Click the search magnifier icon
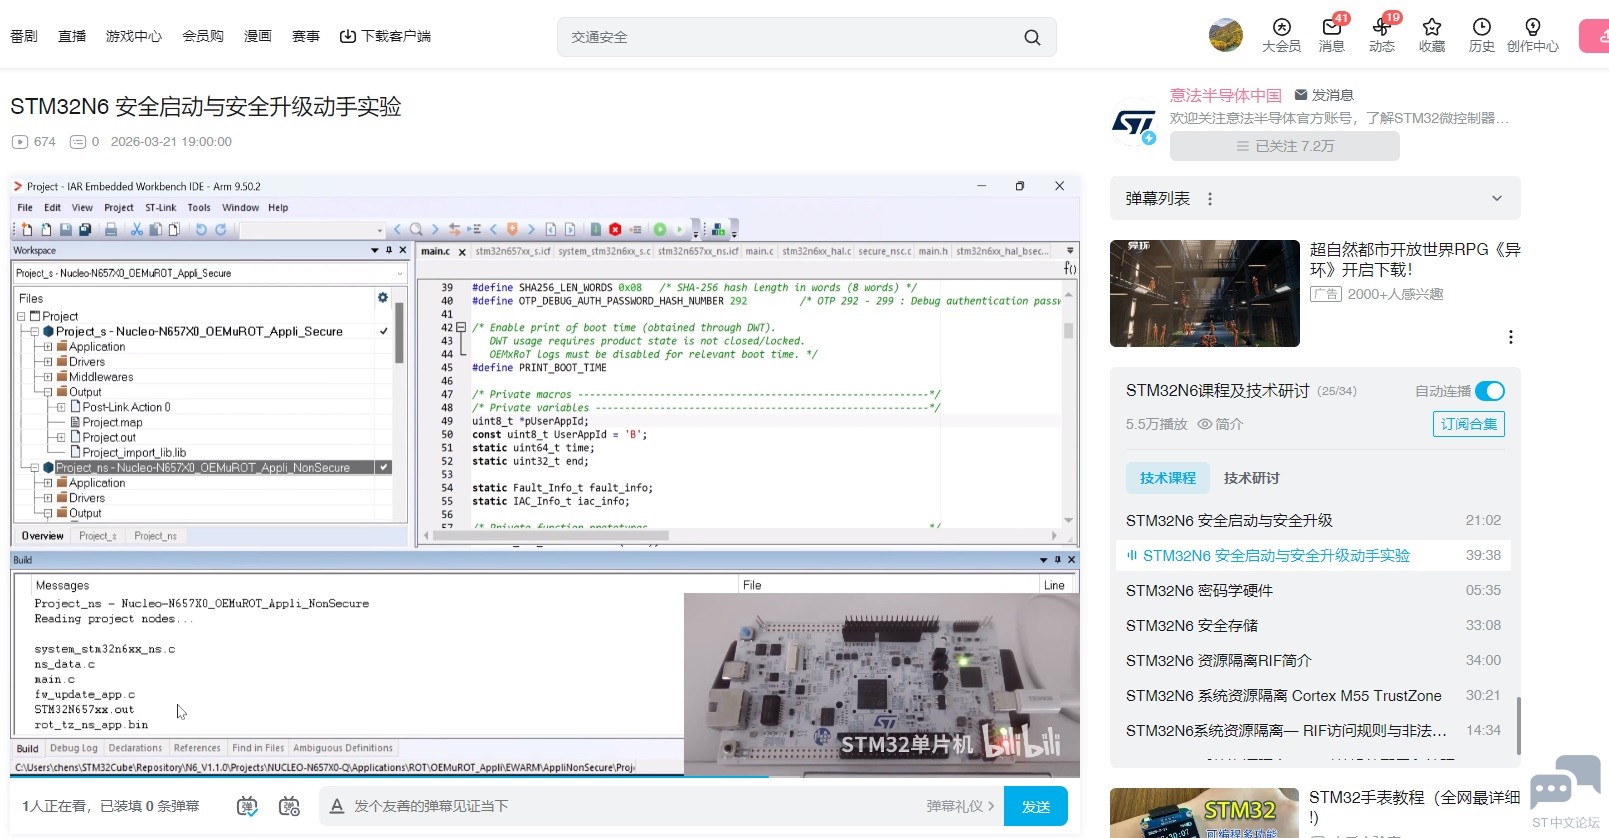 (x=1032, y=37)
